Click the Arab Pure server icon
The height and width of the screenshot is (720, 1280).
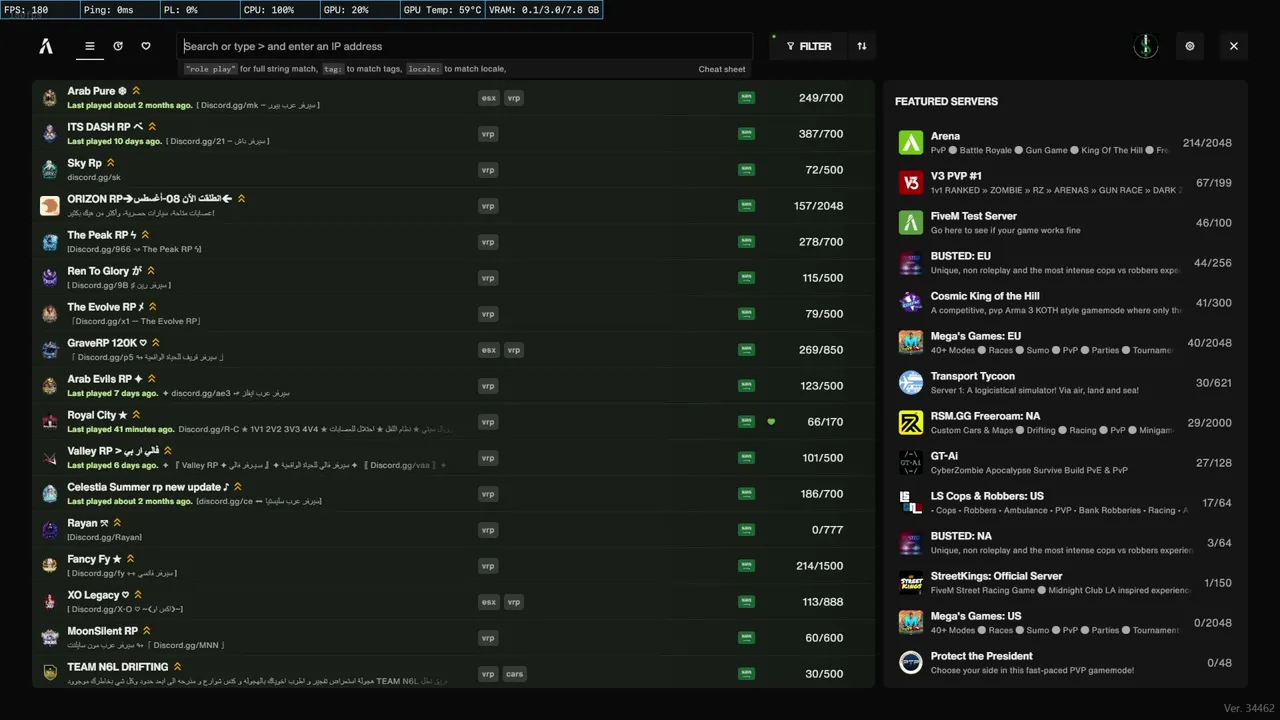tap(50, 98)
